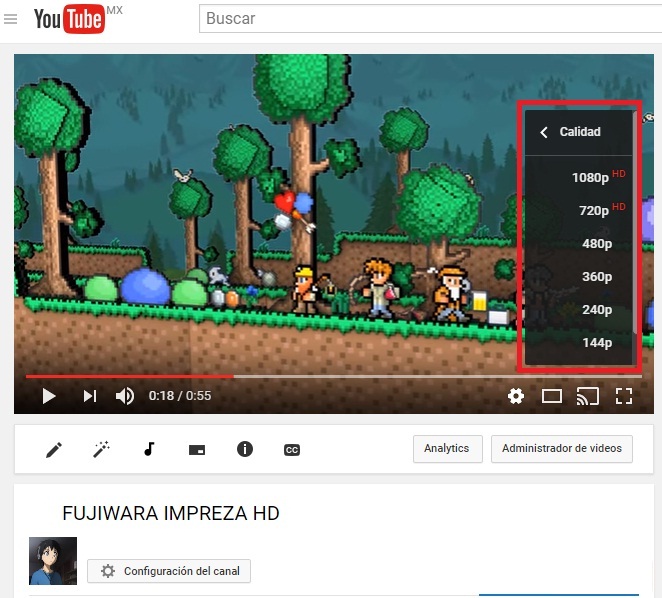
Task: Choose 360p quality
Action: (x=578, y=276)
